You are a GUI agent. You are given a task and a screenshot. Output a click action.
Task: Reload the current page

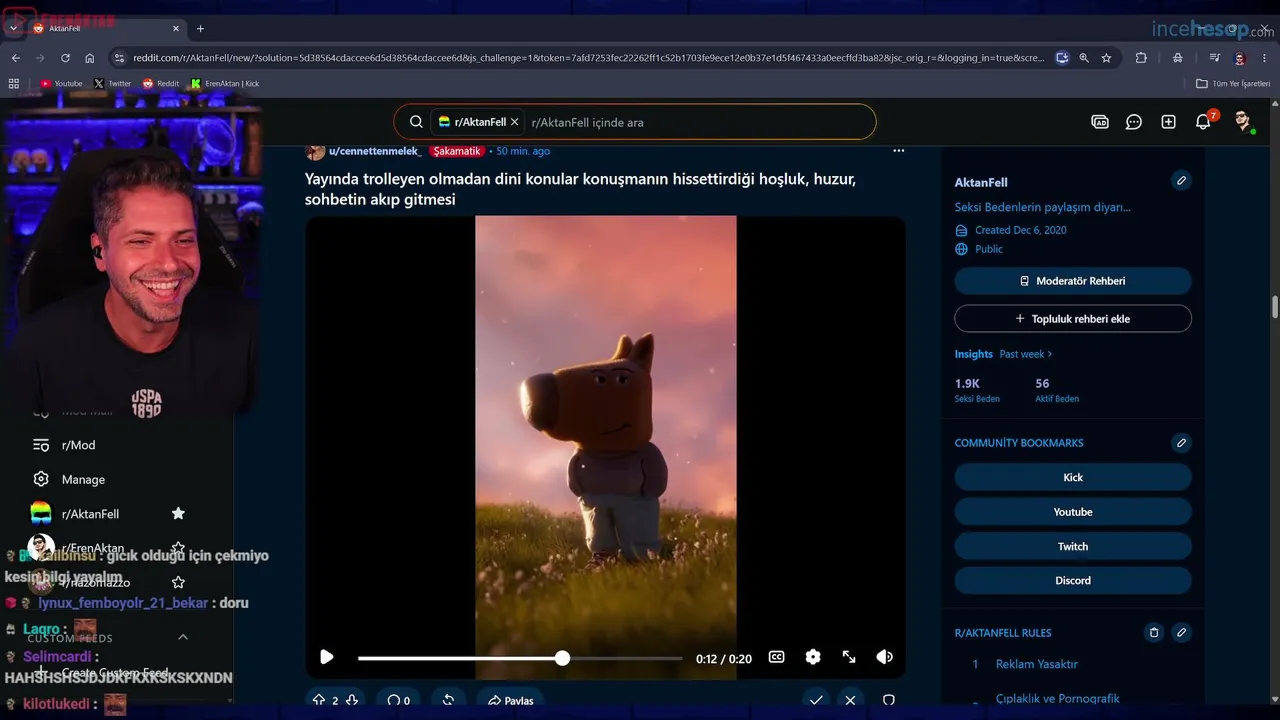65,58
